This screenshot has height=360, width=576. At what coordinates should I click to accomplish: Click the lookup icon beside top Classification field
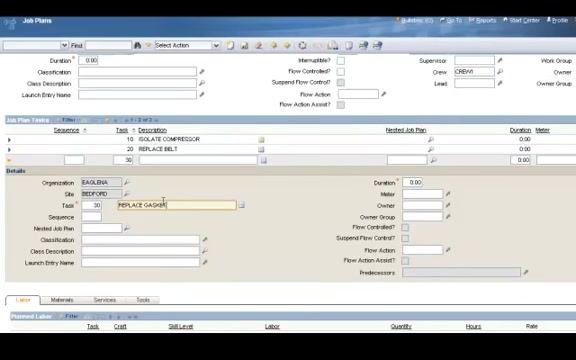(x=202, y=72)
